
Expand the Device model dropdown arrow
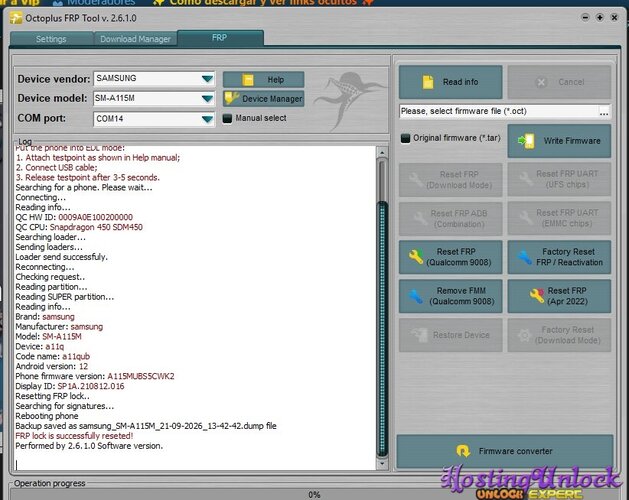(x=207, y=98)
